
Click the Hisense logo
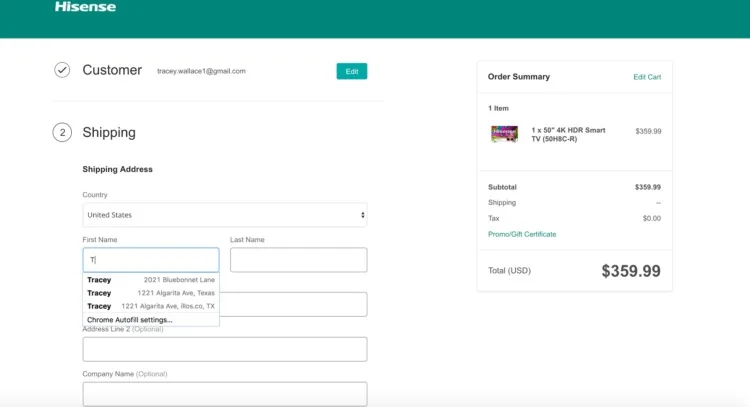pos(85,7)
